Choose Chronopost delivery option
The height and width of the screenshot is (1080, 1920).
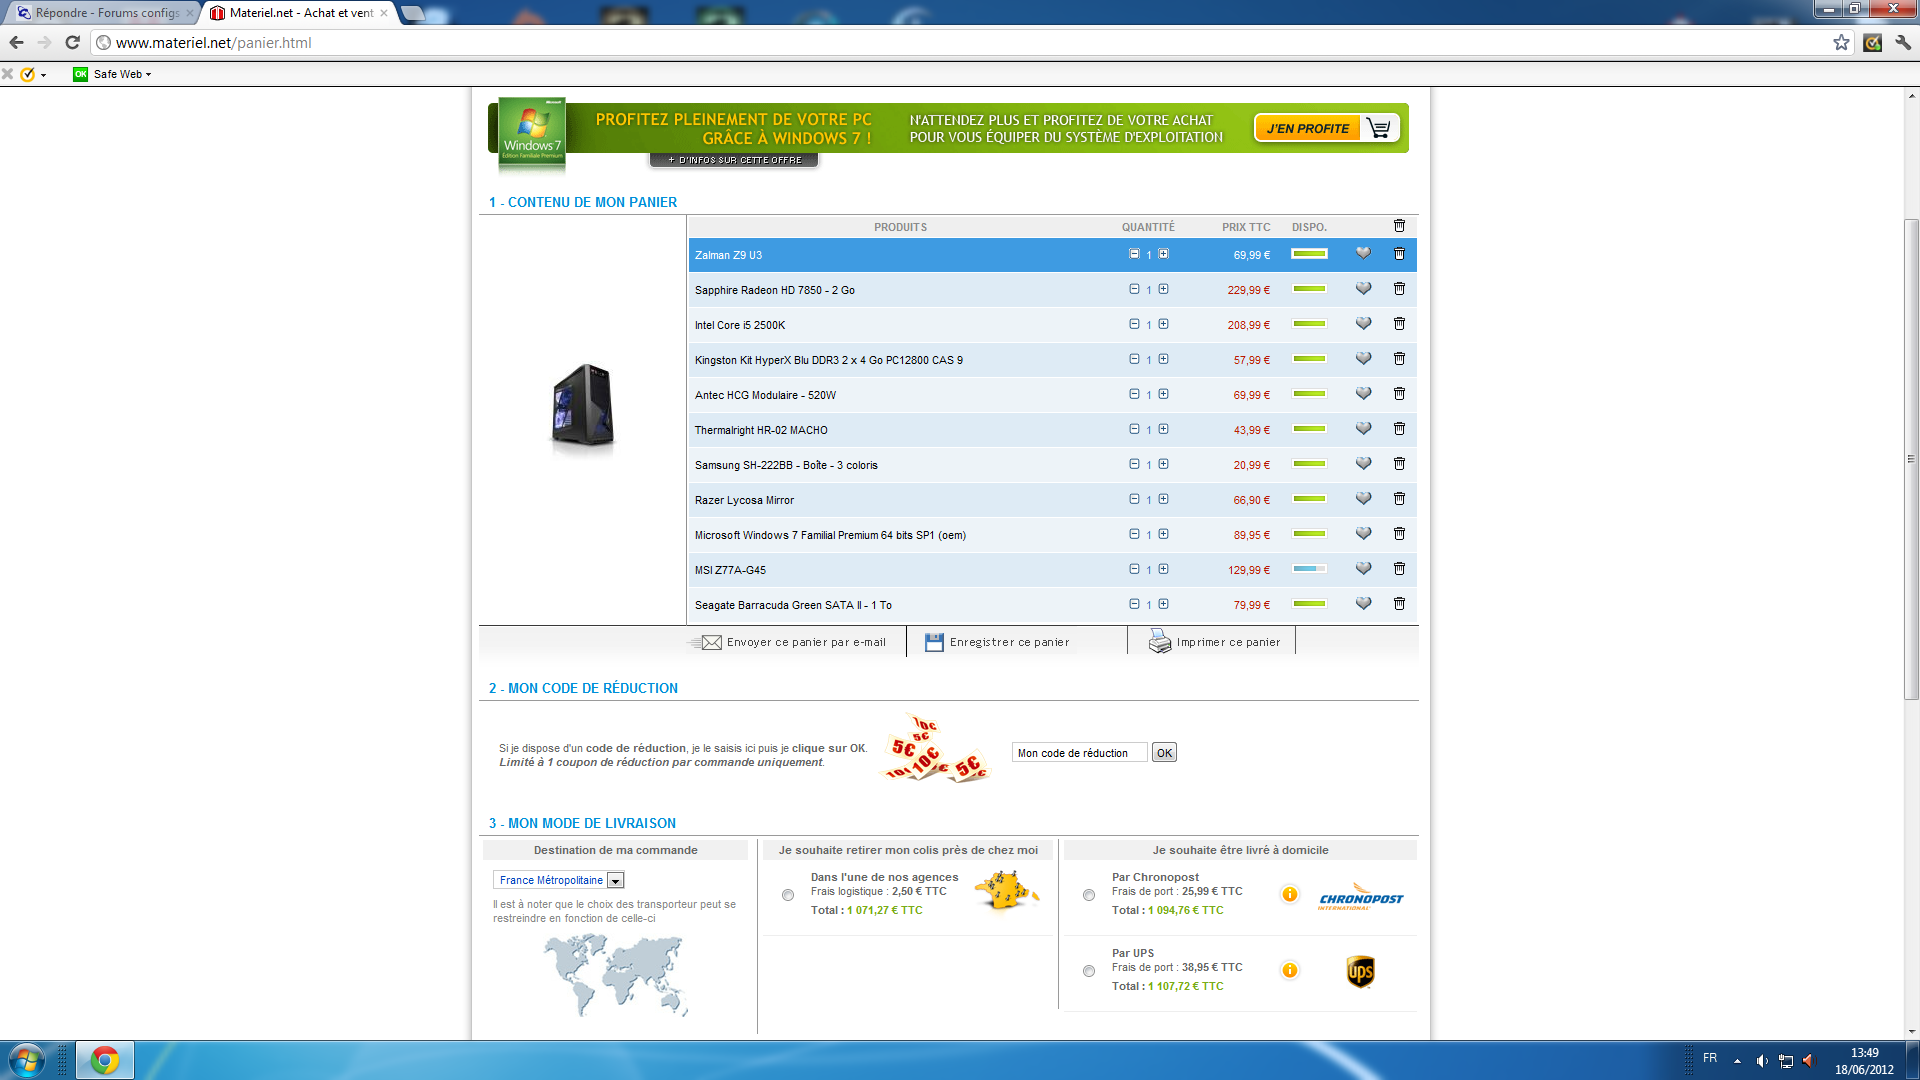pos(1089,895)
